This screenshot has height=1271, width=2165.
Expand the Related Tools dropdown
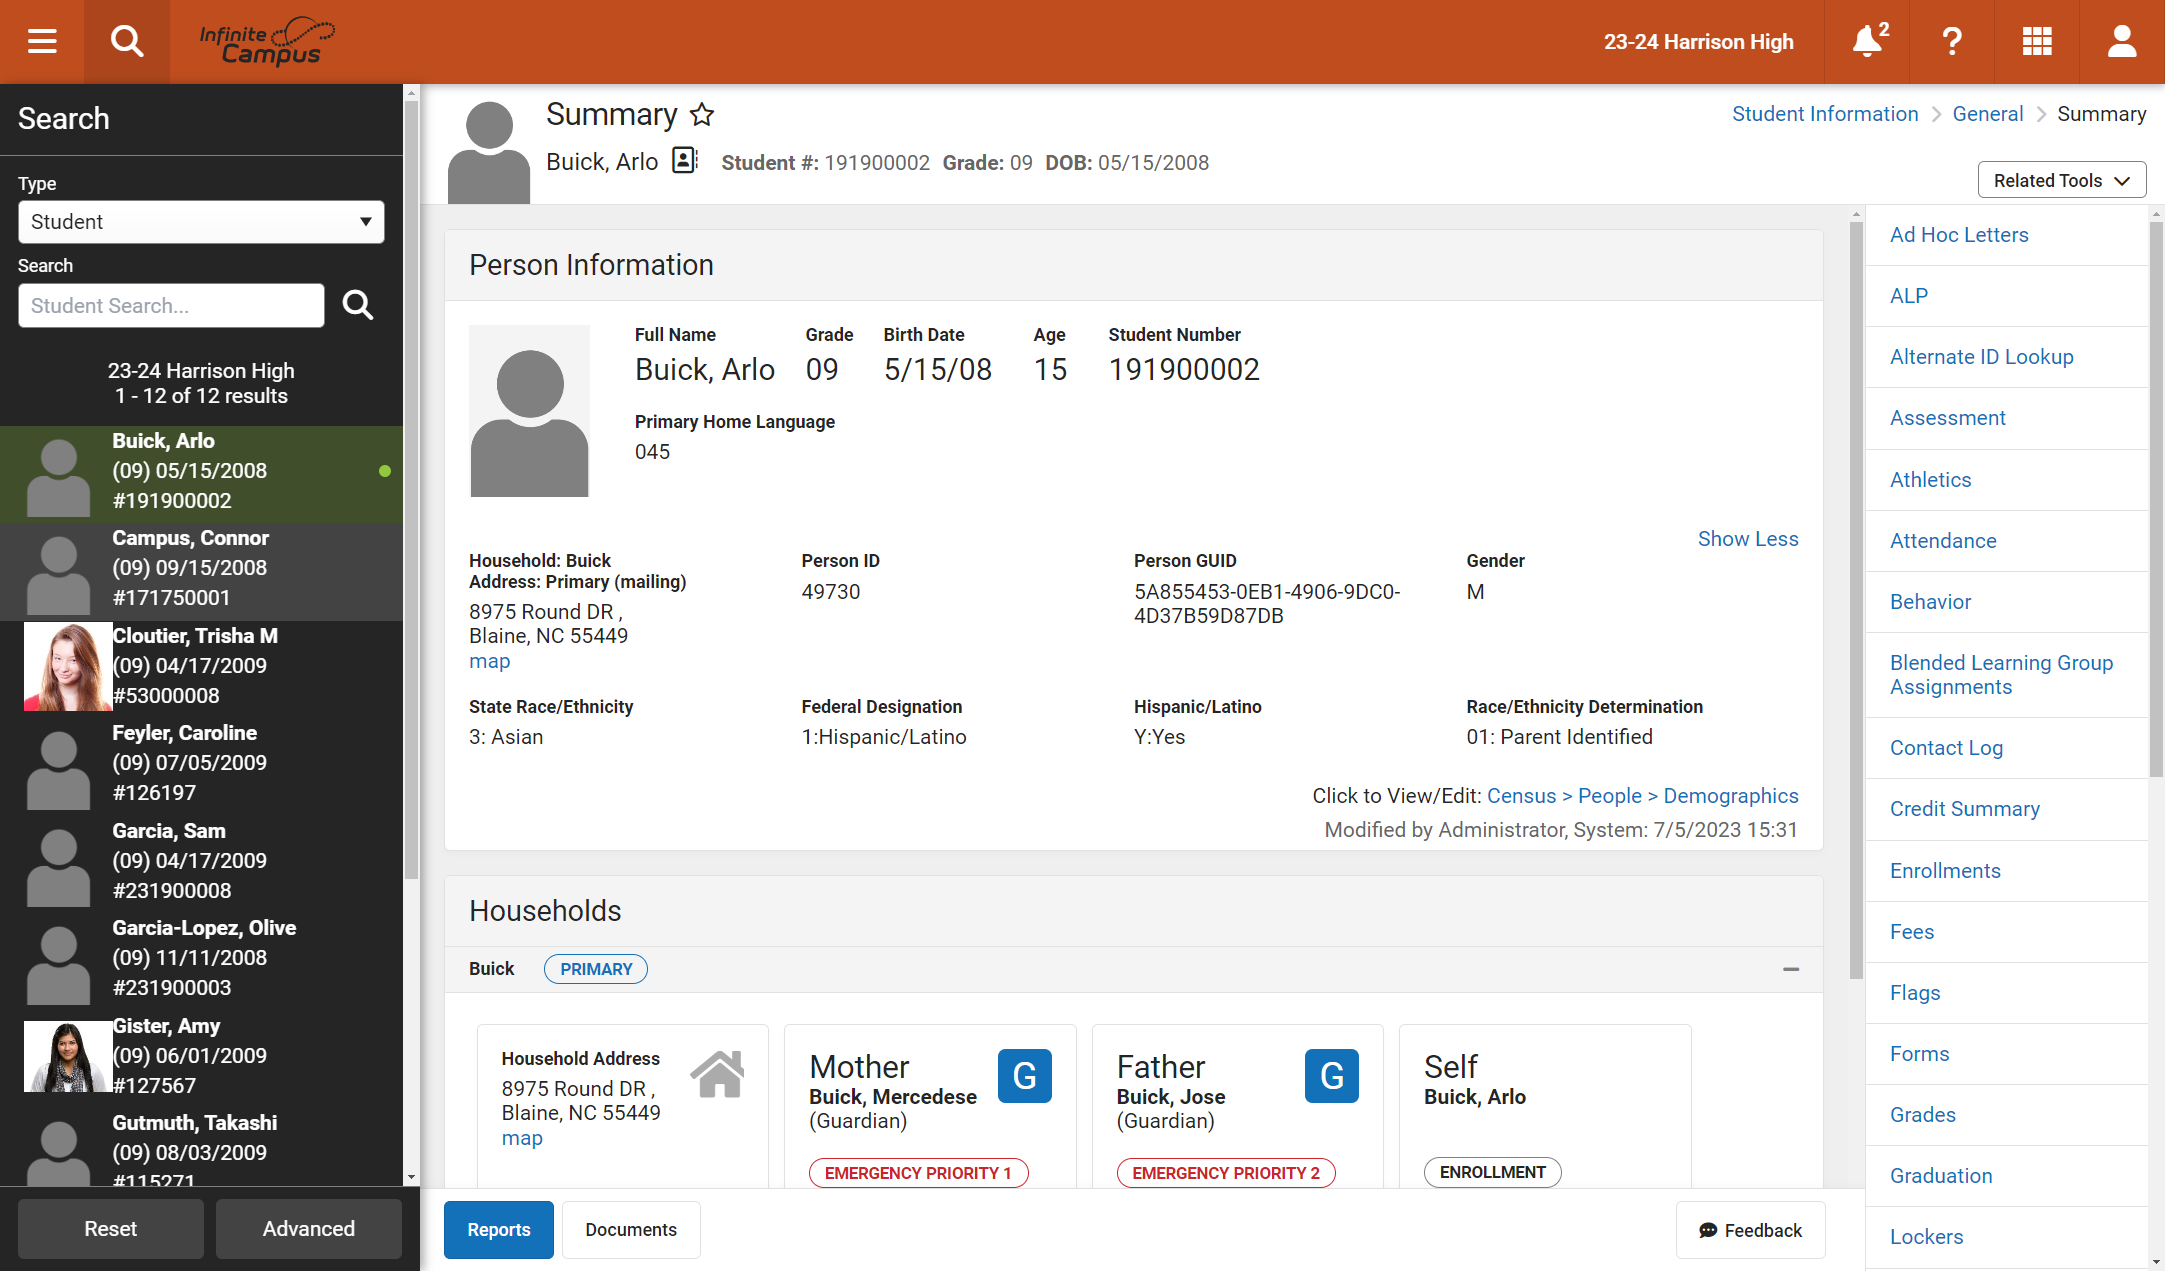coord(2061,180)
